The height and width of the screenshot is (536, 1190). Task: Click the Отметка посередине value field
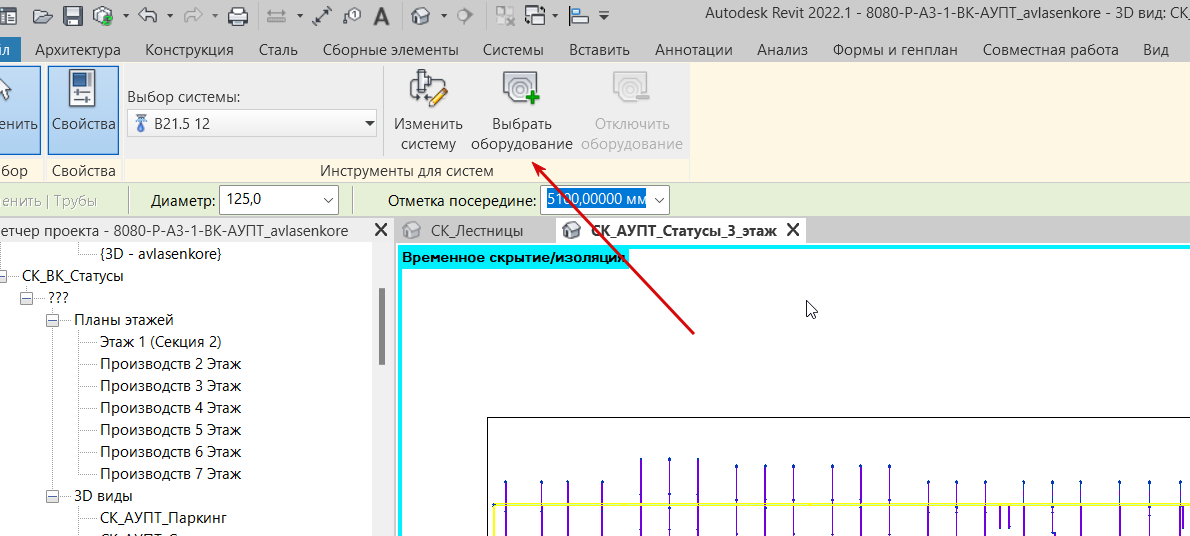[x=596, y=200]
